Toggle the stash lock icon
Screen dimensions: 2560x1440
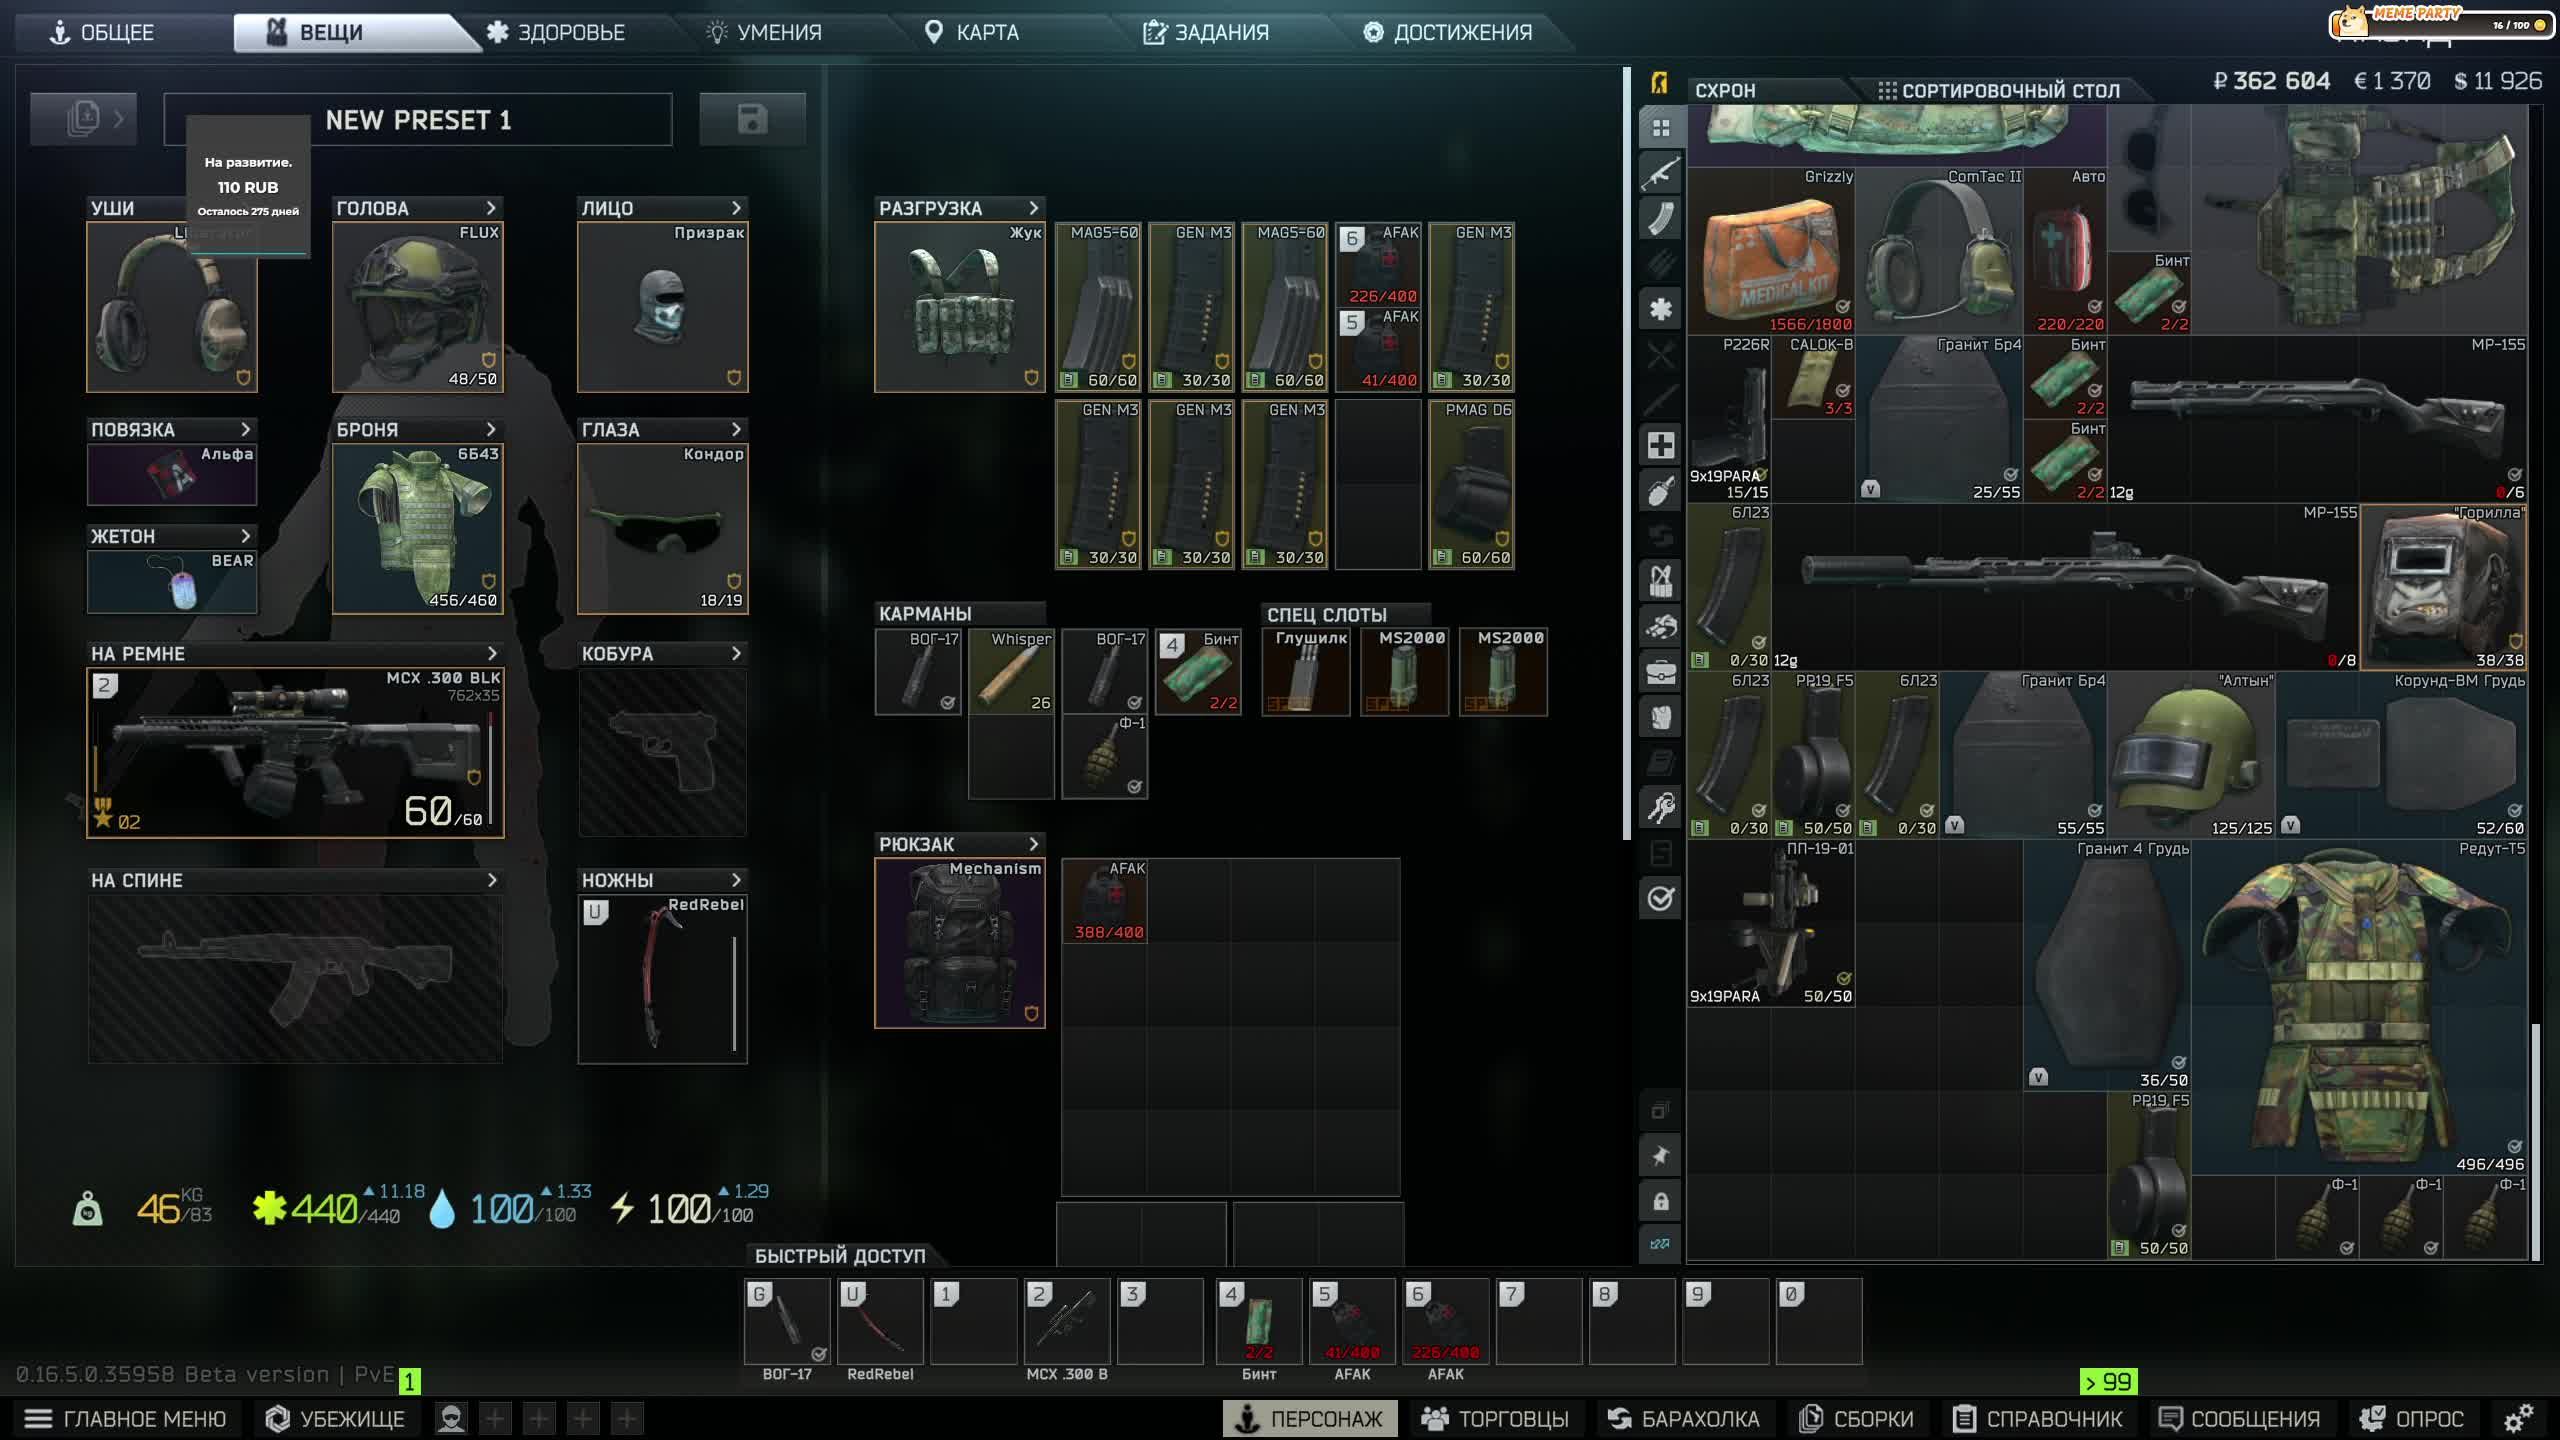coord(1660,1201)
